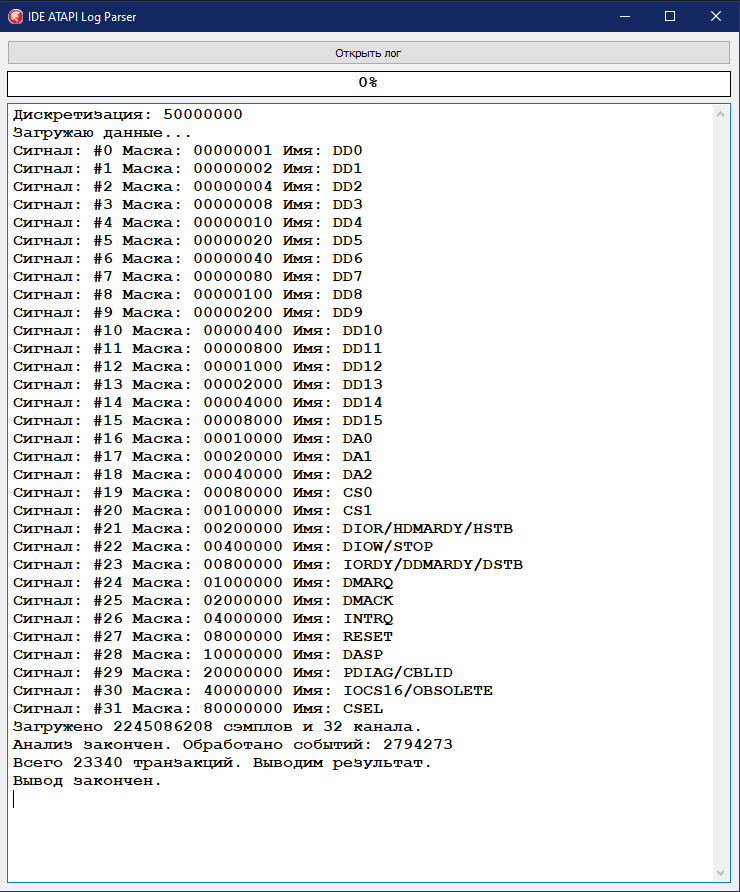The image size is (740, 892).
Task: Click the log line with signal CS1
Action: (193, 510)
